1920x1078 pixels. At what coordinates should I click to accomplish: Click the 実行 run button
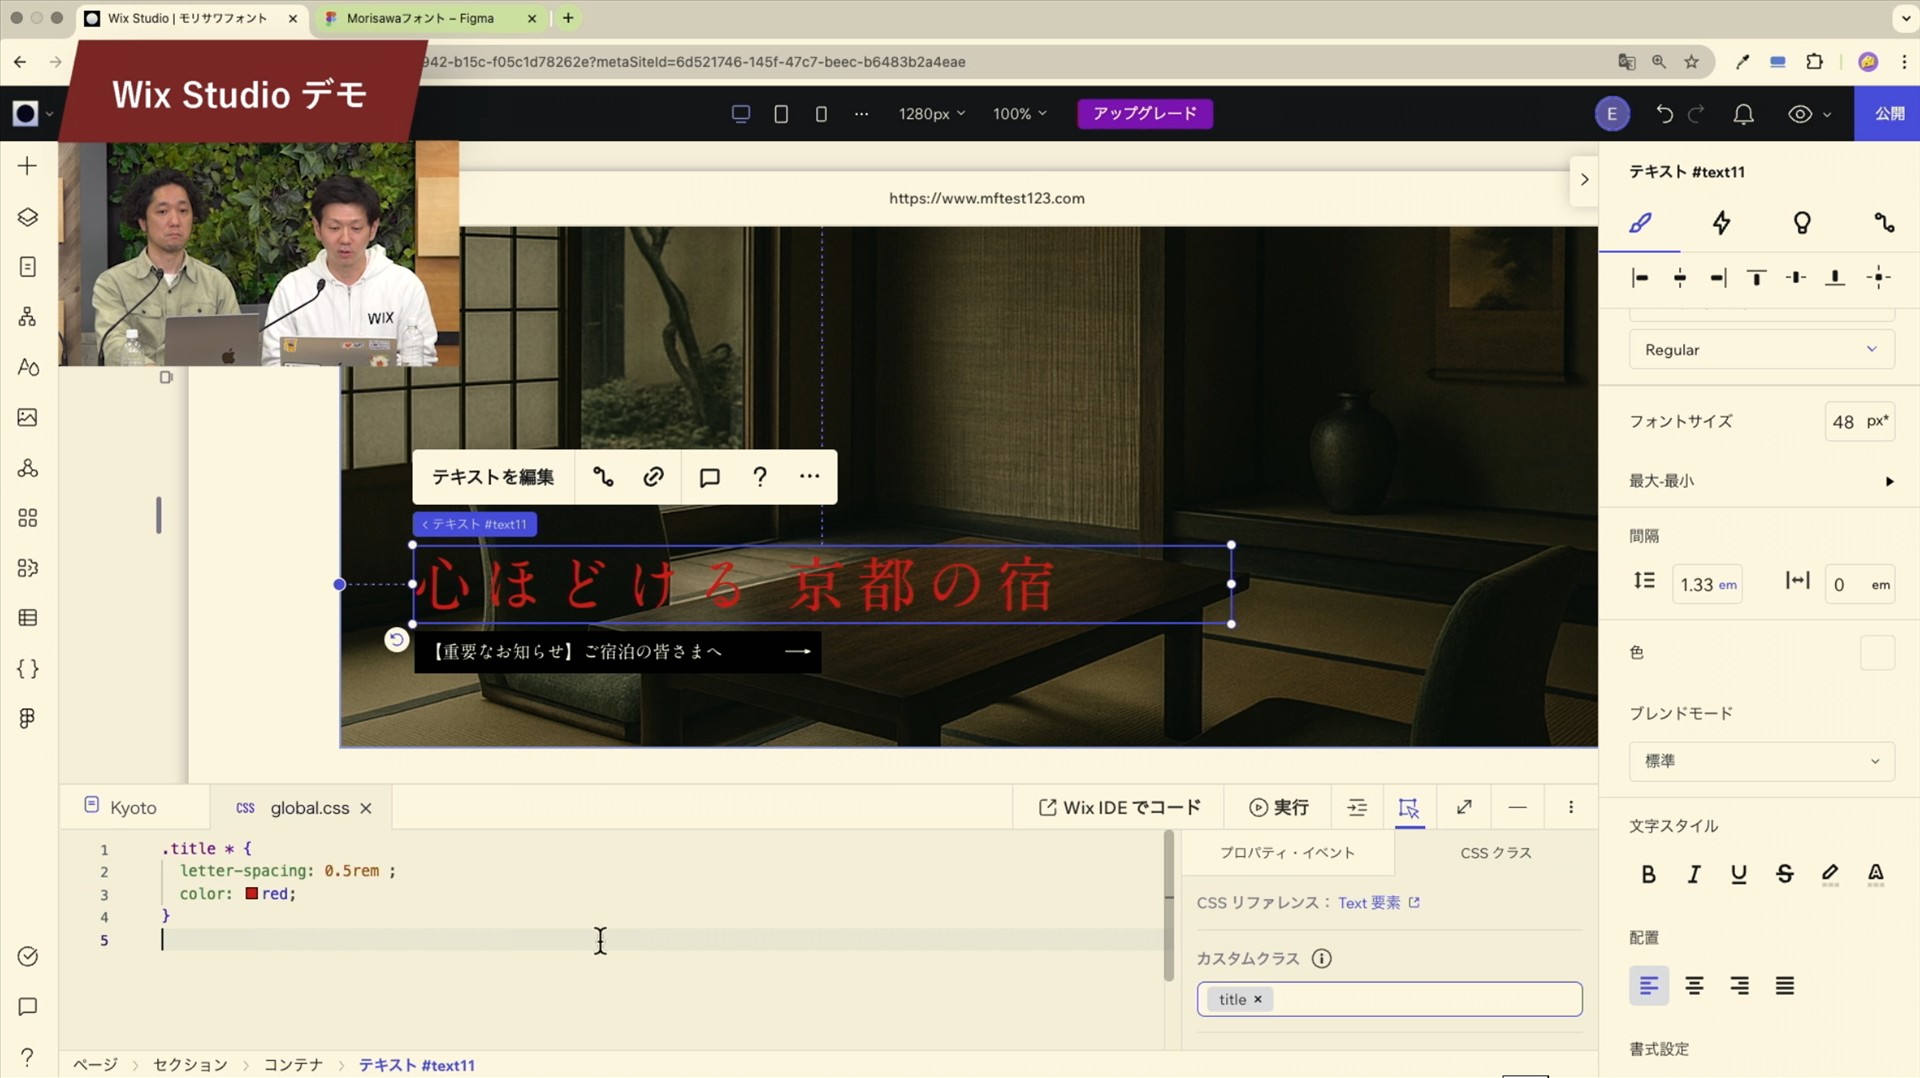(1278, 808)
